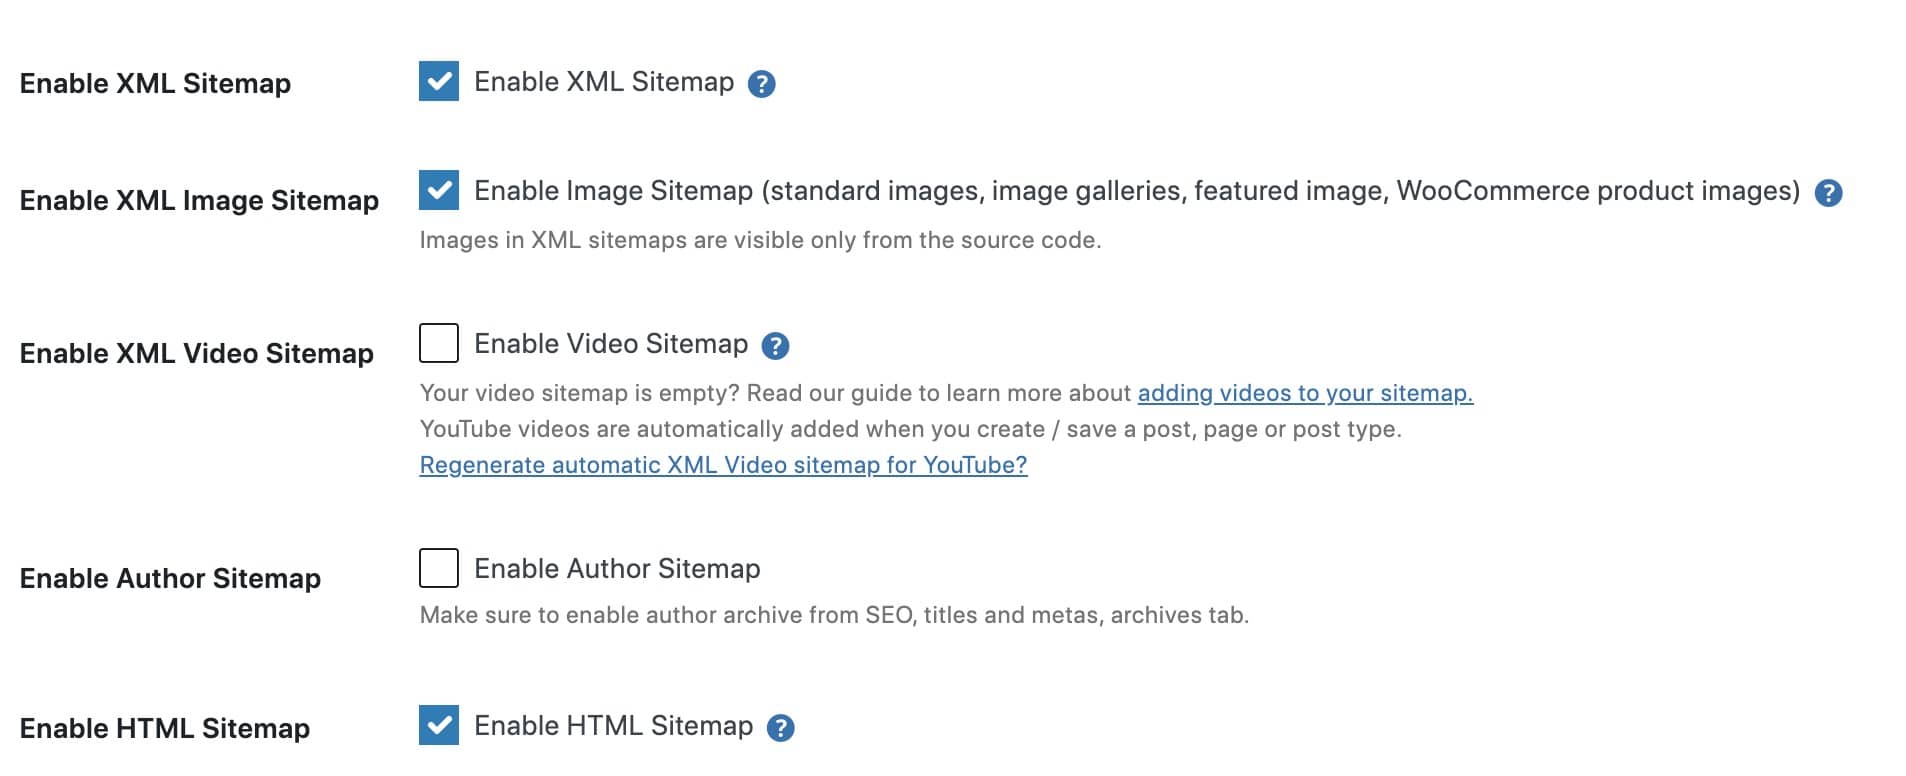Click help icon after Image Sitemap description
The width and height of the screenshot is (1906, 776).
click(1828, 193)
